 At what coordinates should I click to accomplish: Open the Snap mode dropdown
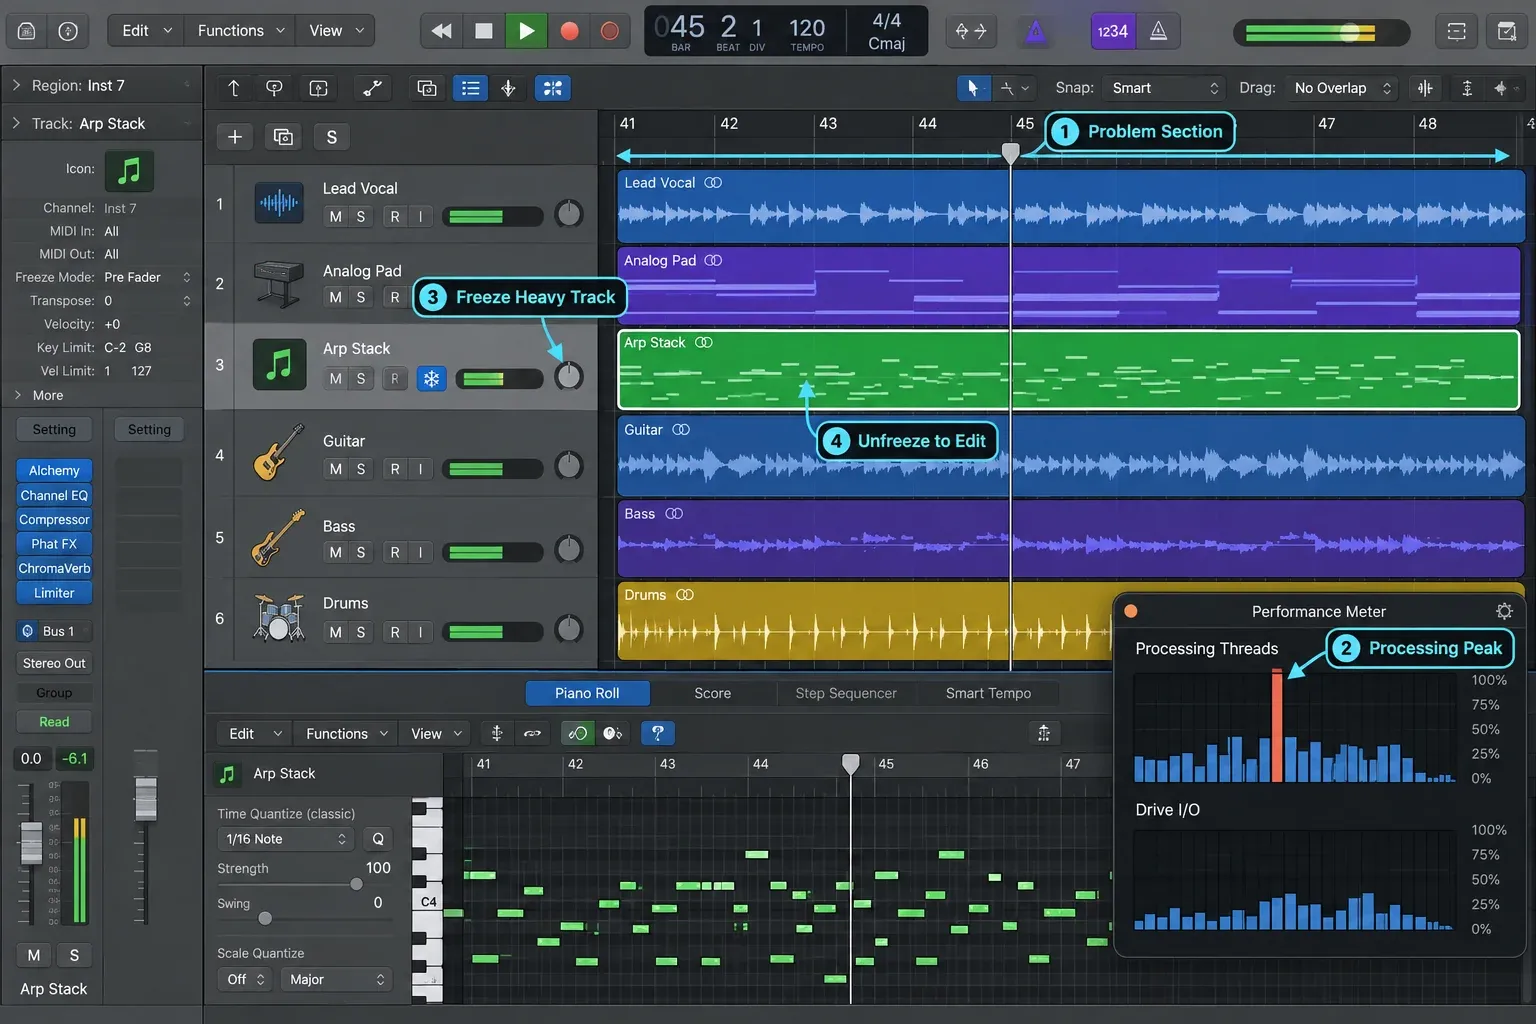pos(1164,88)
